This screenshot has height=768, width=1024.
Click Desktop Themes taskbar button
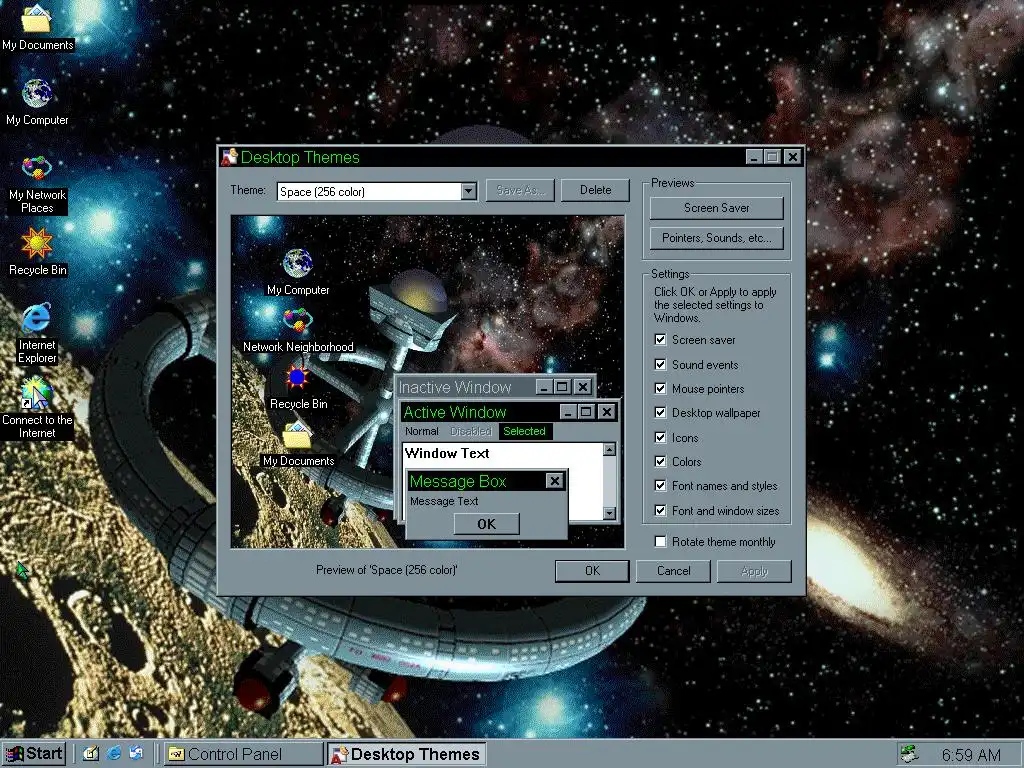[x=406, y=754]
